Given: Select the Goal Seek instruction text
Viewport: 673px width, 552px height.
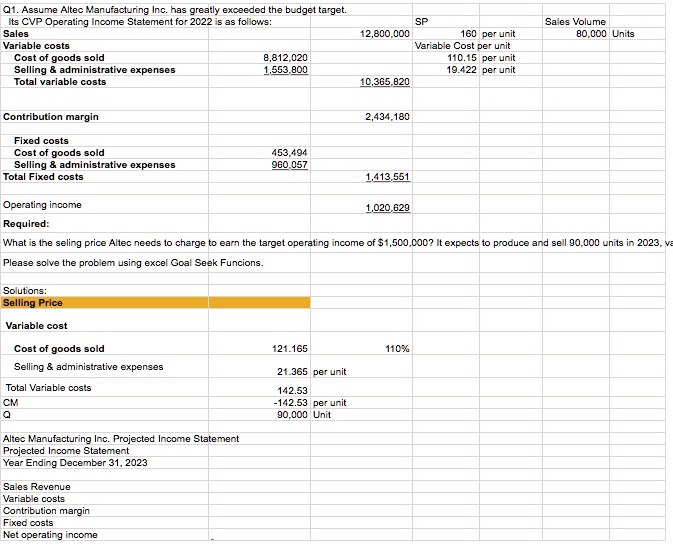Looking at the screenshot, I should coord(133,263).
